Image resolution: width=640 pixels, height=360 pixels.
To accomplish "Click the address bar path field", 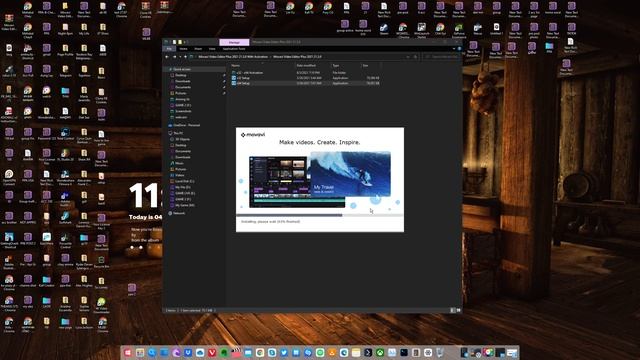I will tap(300, 57).
